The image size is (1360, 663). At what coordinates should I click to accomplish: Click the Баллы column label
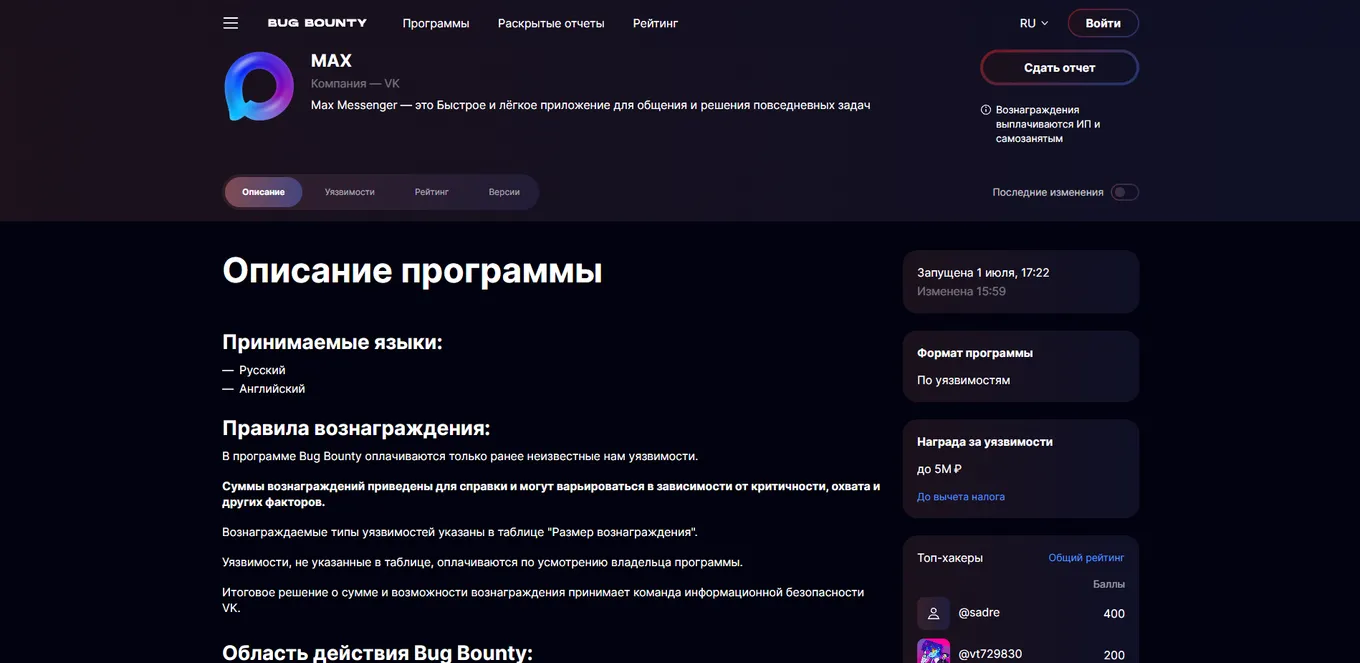[x=1109, y=584]
